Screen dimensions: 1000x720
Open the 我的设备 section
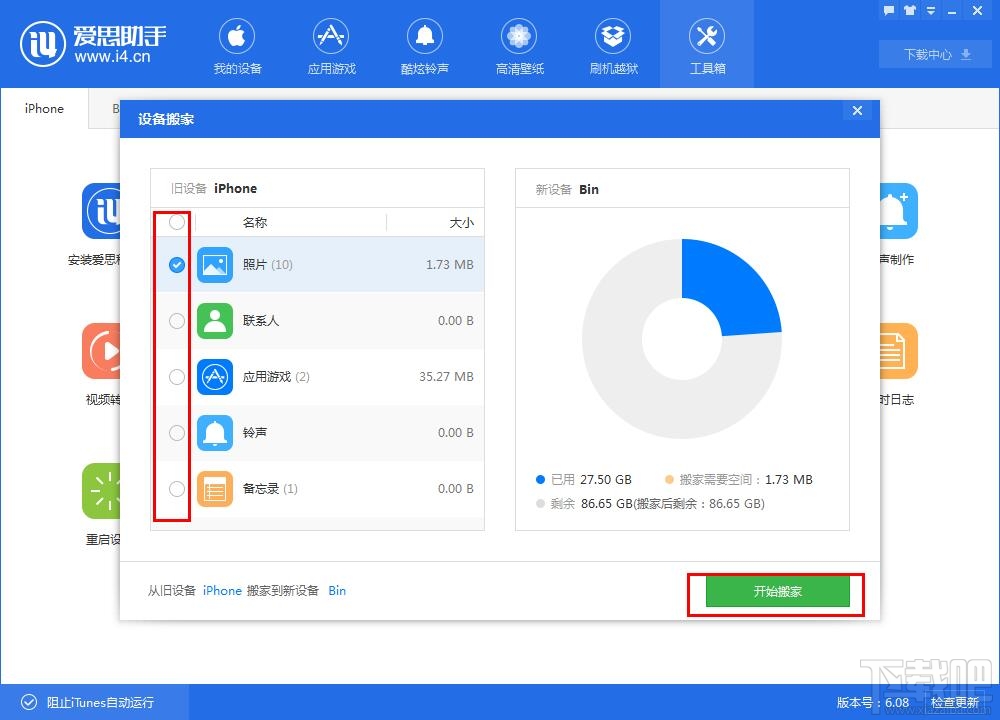pos(237,45)
